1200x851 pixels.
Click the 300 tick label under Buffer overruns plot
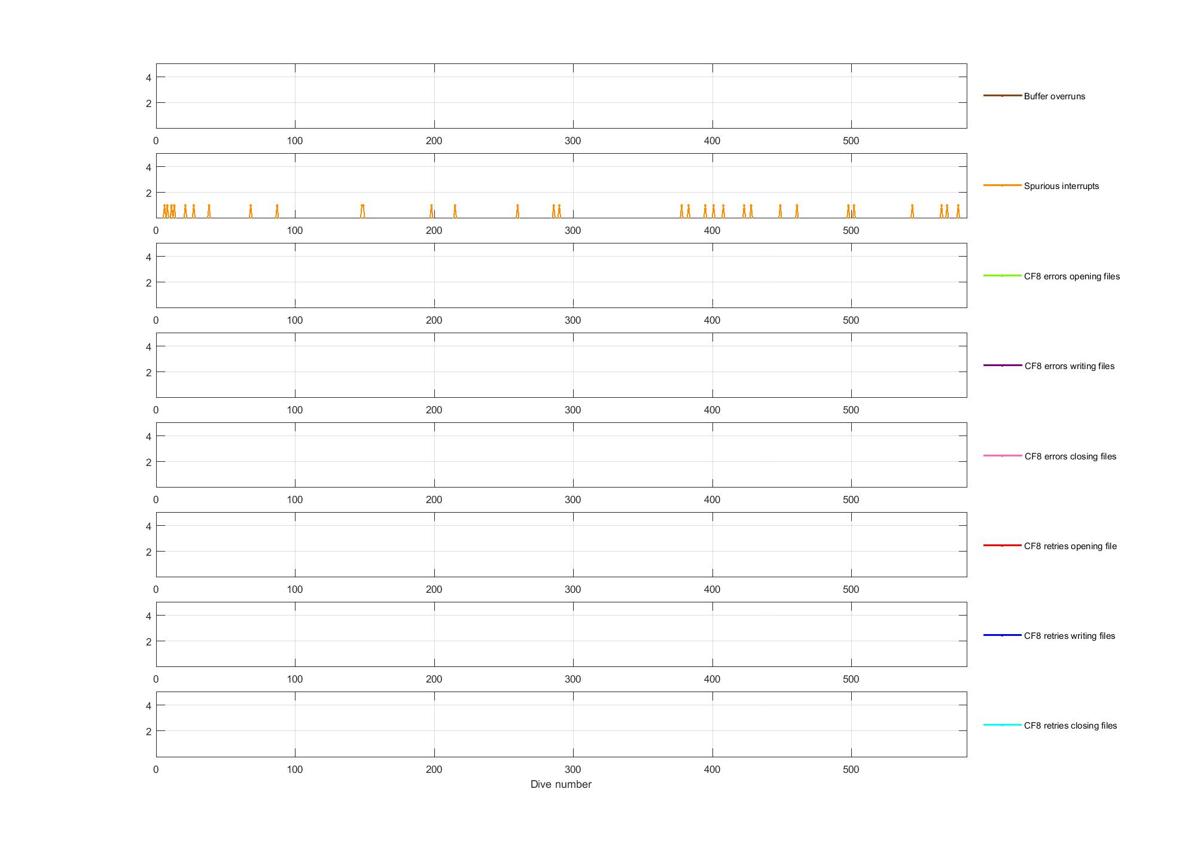[573, 141]
